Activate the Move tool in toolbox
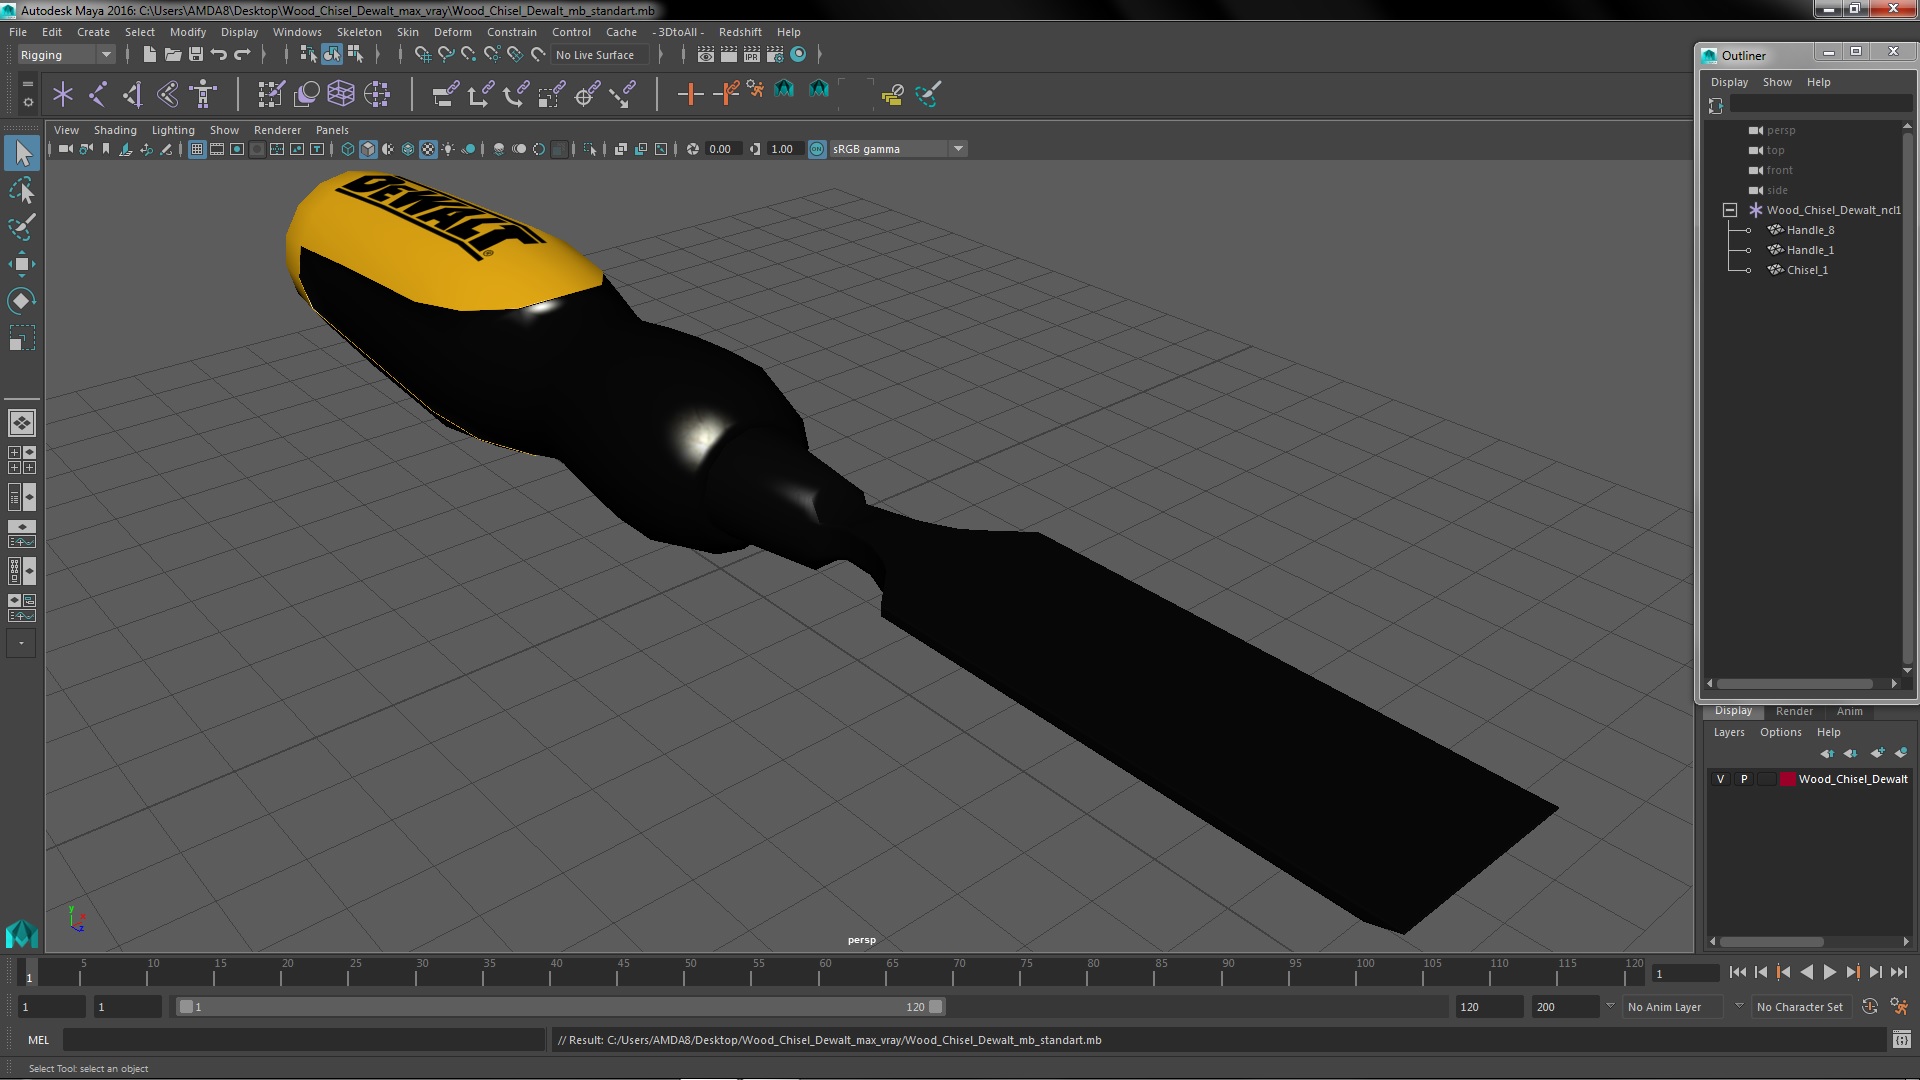The height and width of the screenshot is (1080, 1920). pos(21,264)
